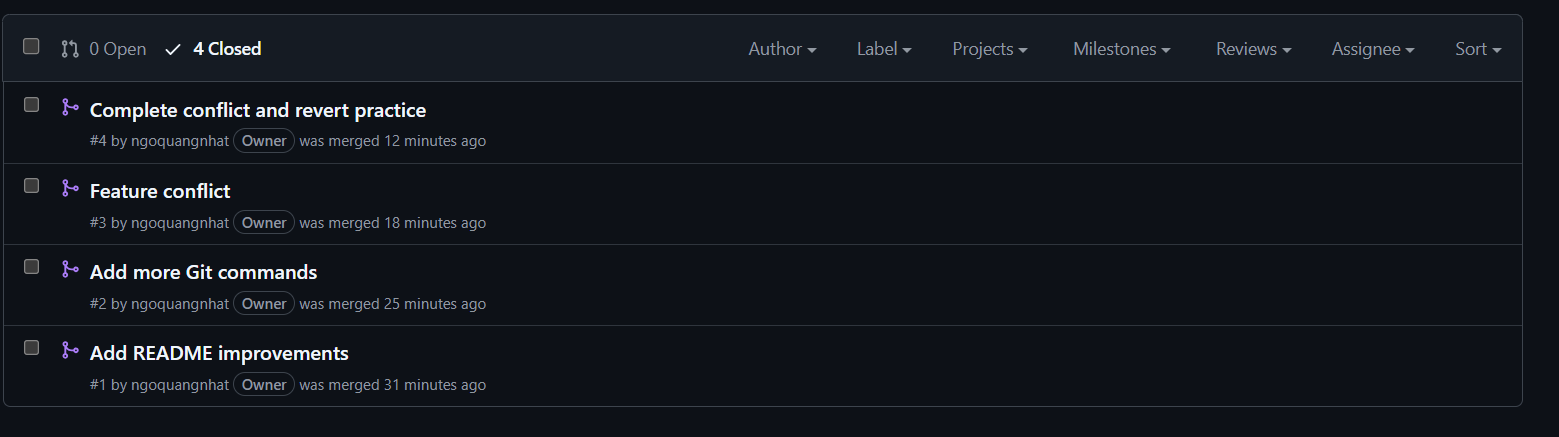This screenshot has width=1559, height=437.
Task: Tick checkbox for Add README improvements
Action: (31, 347)
